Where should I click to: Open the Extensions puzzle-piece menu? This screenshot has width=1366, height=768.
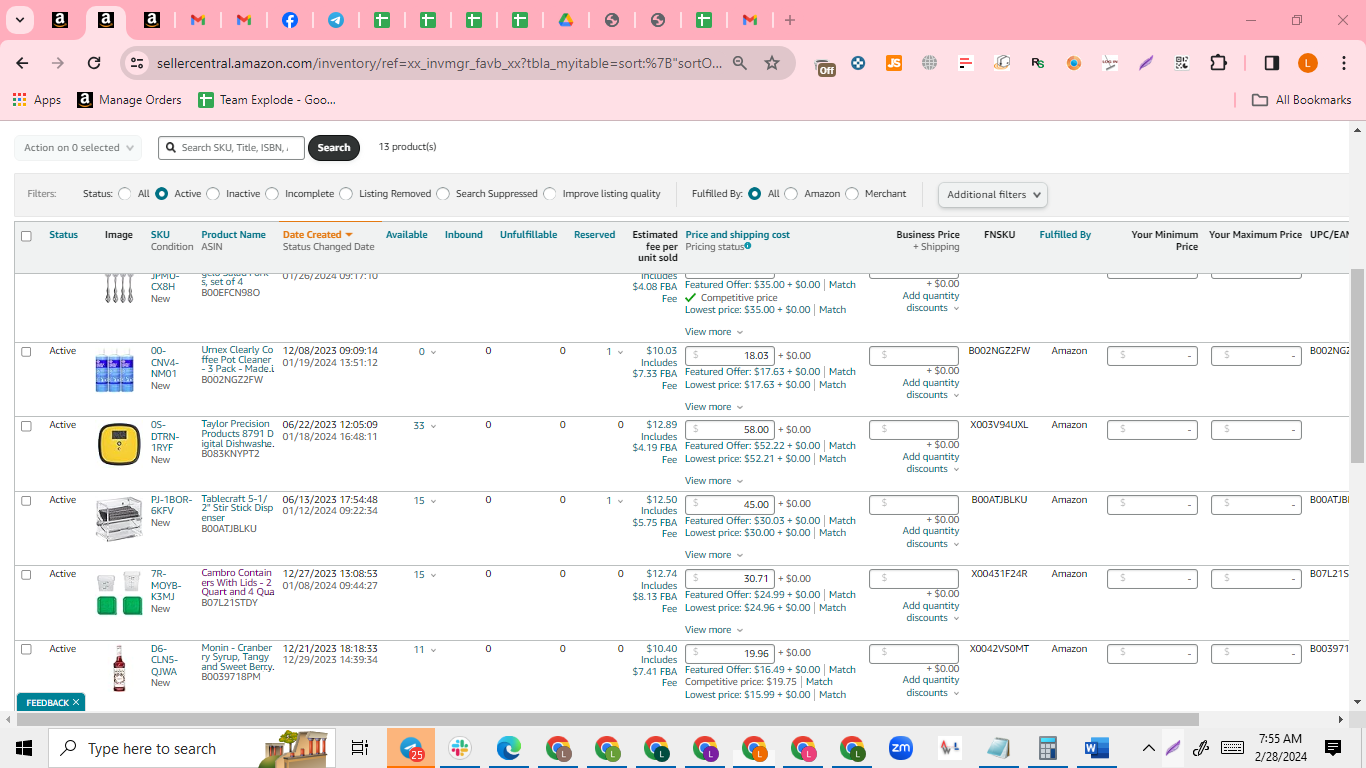pos(1218,63)
